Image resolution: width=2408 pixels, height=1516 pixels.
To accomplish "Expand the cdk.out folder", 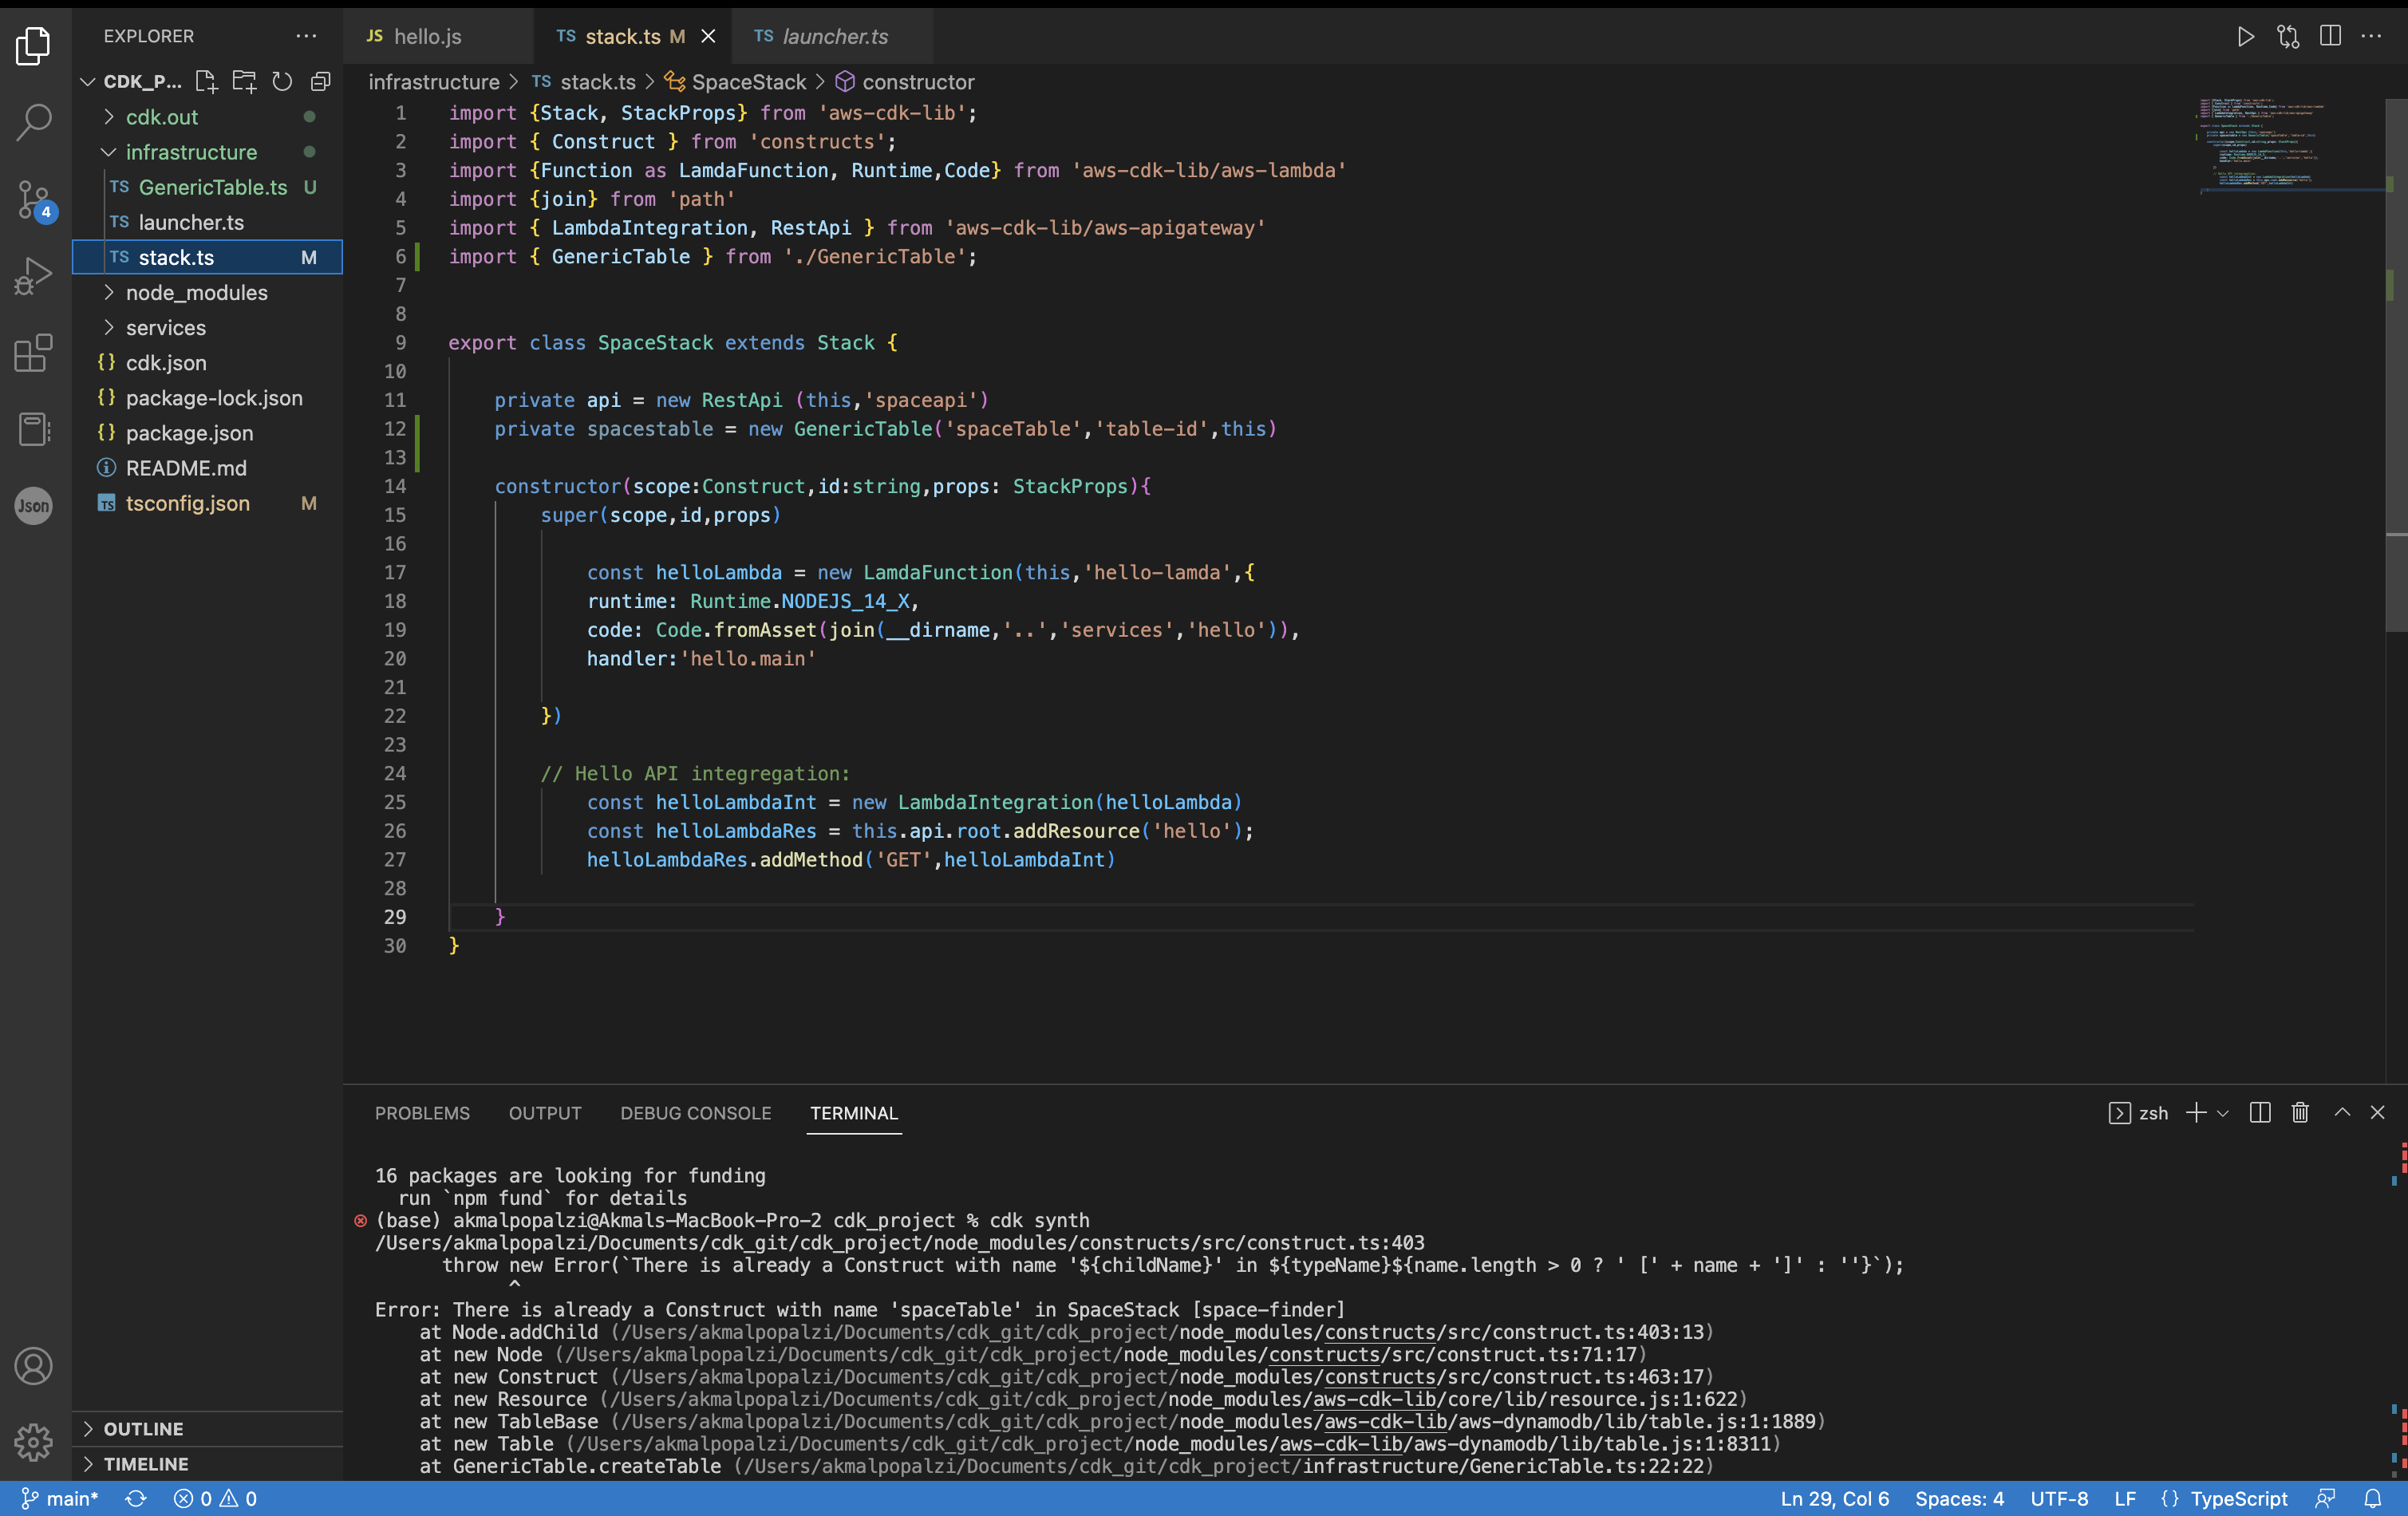I will point(208,117).
